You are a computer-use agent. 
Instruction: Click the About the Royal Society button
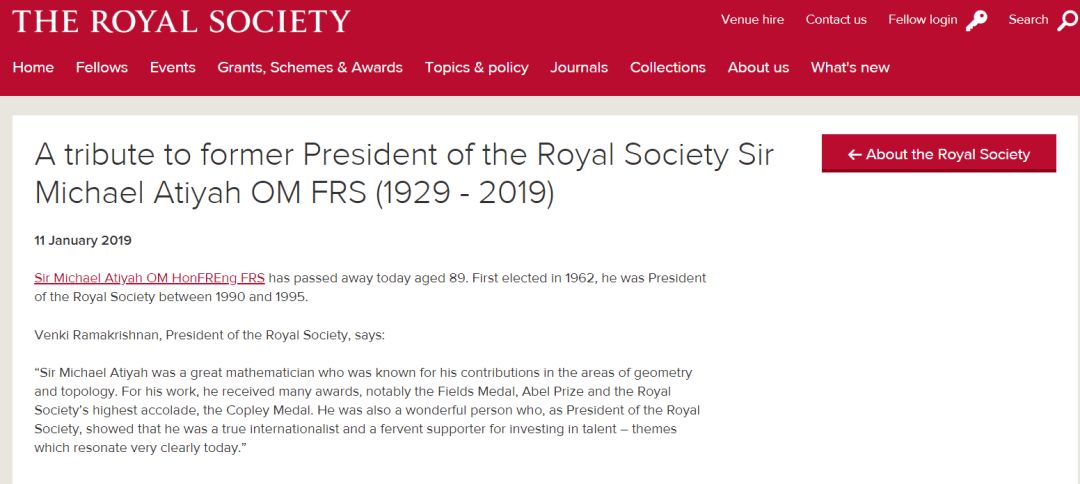click(938, 154)
